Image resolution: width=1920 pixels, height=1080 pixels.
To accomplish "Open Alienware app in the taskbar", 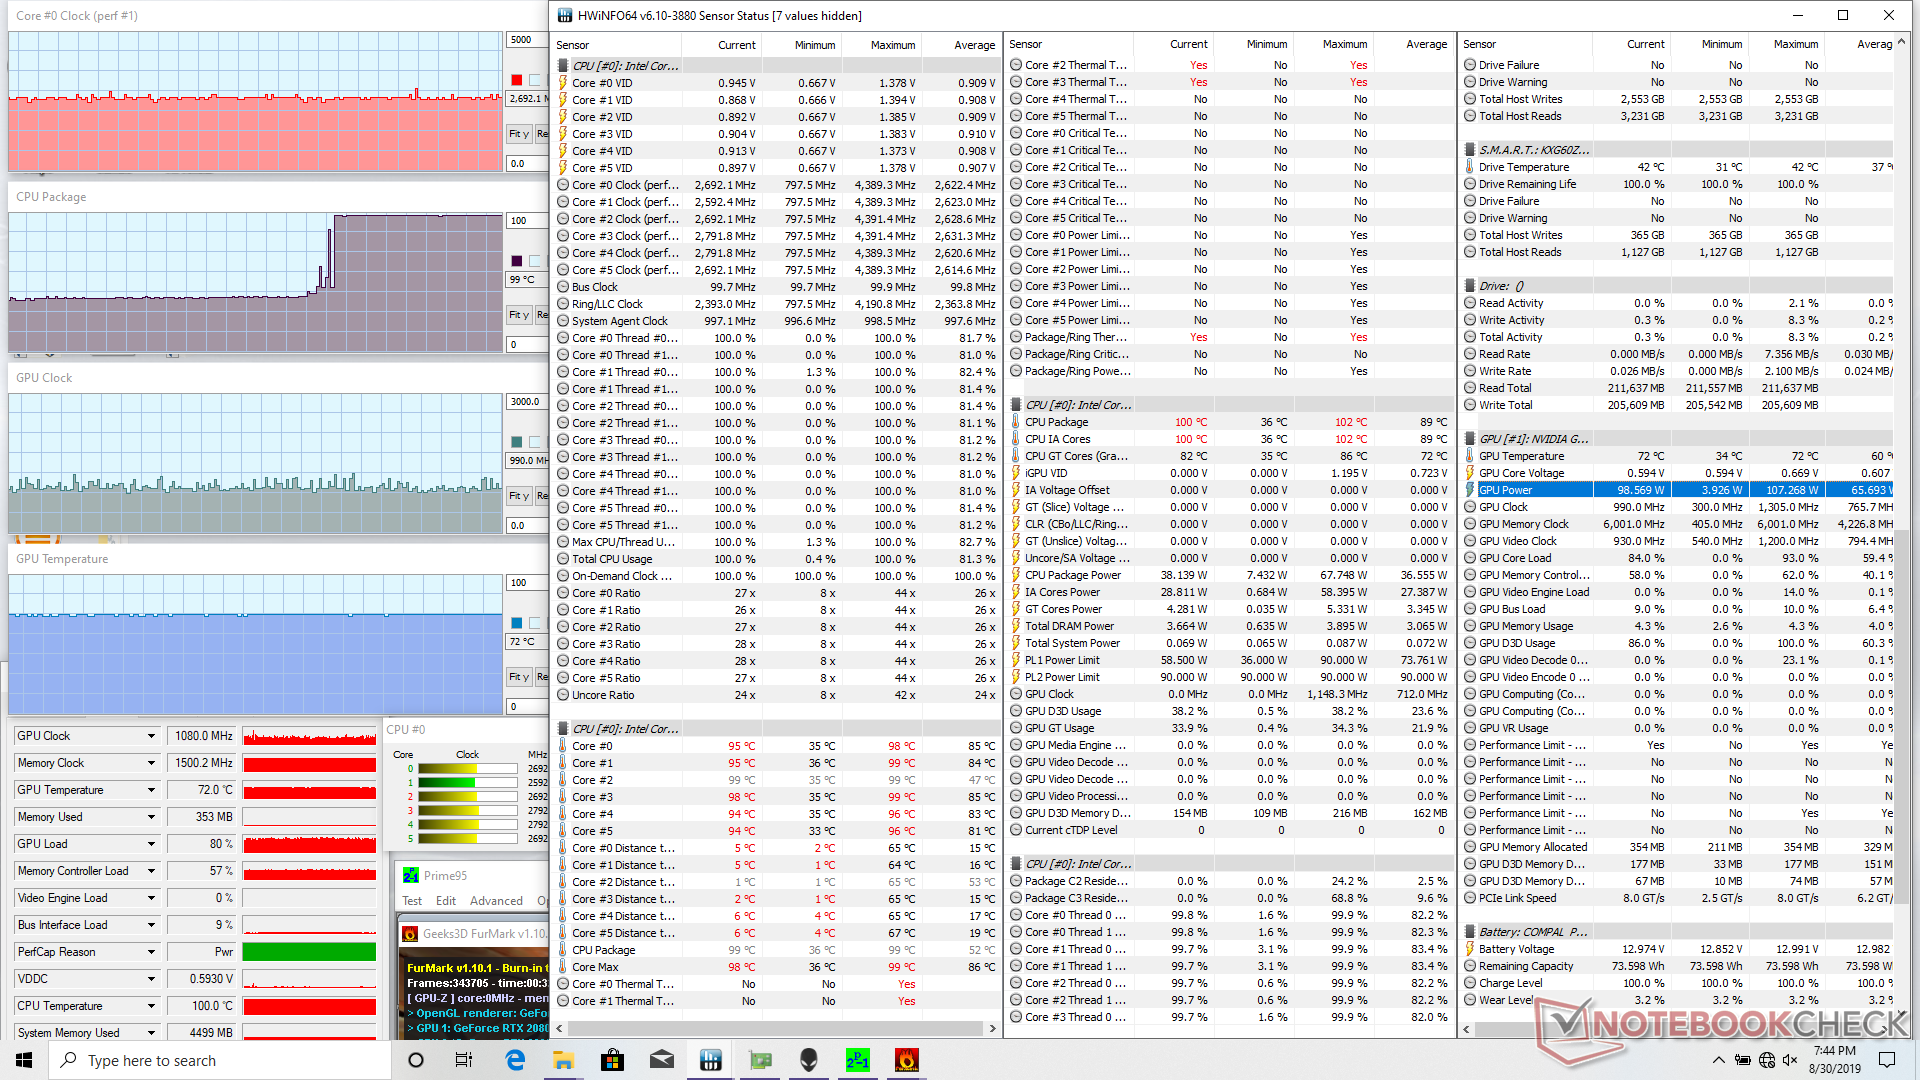I will tap(809, 1060).
